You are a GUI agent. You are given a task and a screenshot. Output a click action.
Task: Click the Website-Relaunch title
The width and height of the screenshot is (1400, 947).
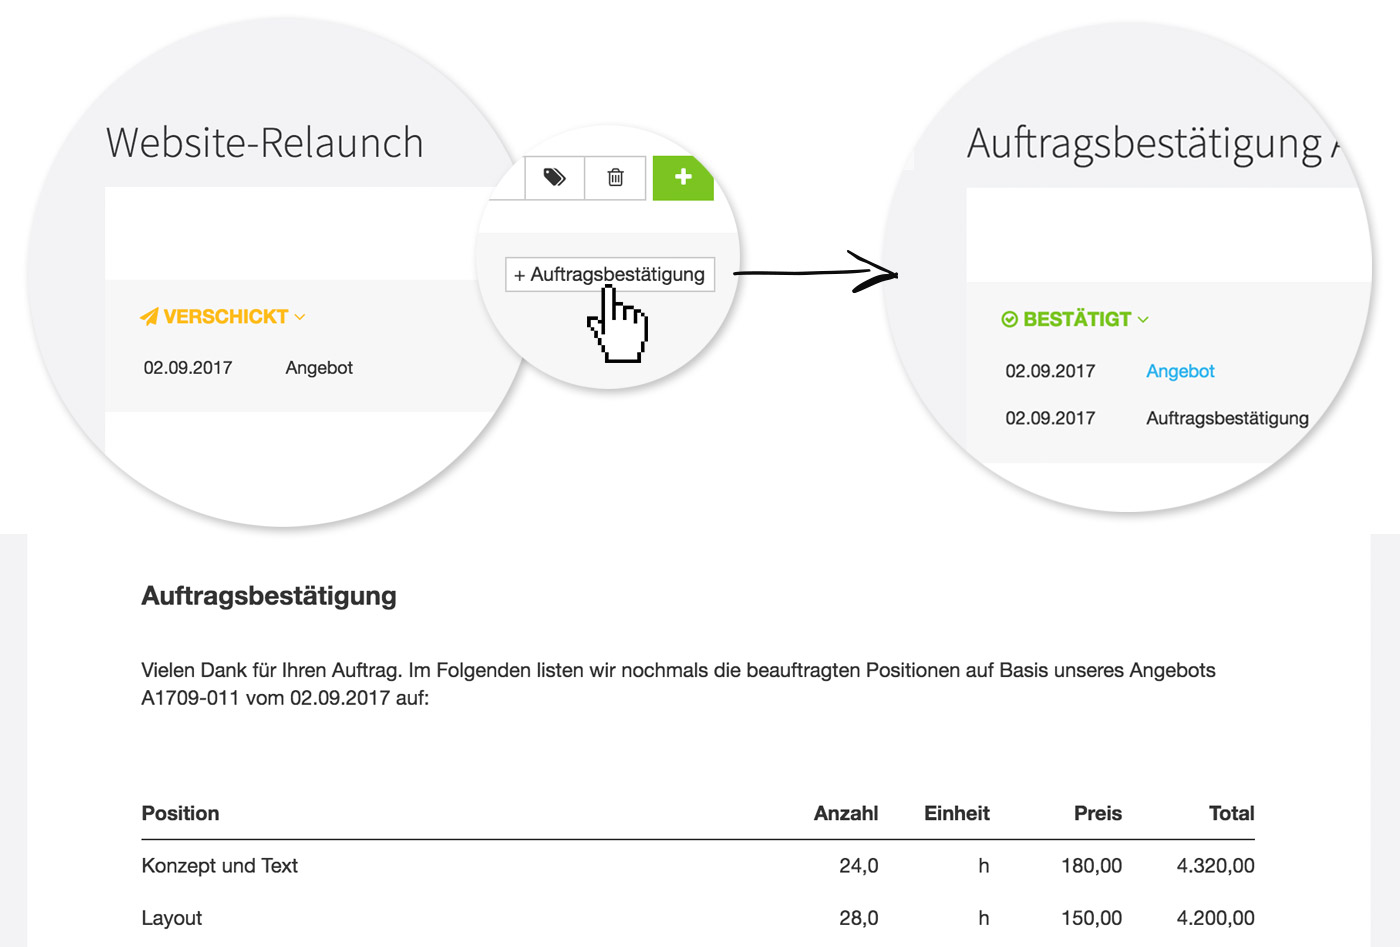265,143
